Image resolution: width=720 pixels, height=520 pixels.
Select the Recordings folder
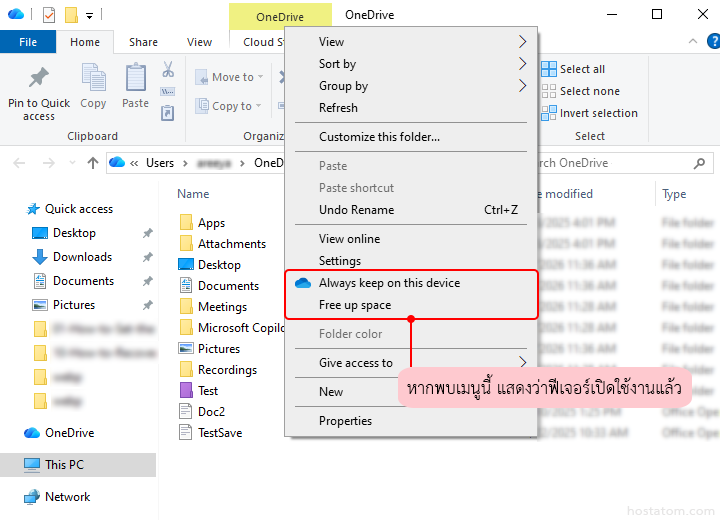218,370
